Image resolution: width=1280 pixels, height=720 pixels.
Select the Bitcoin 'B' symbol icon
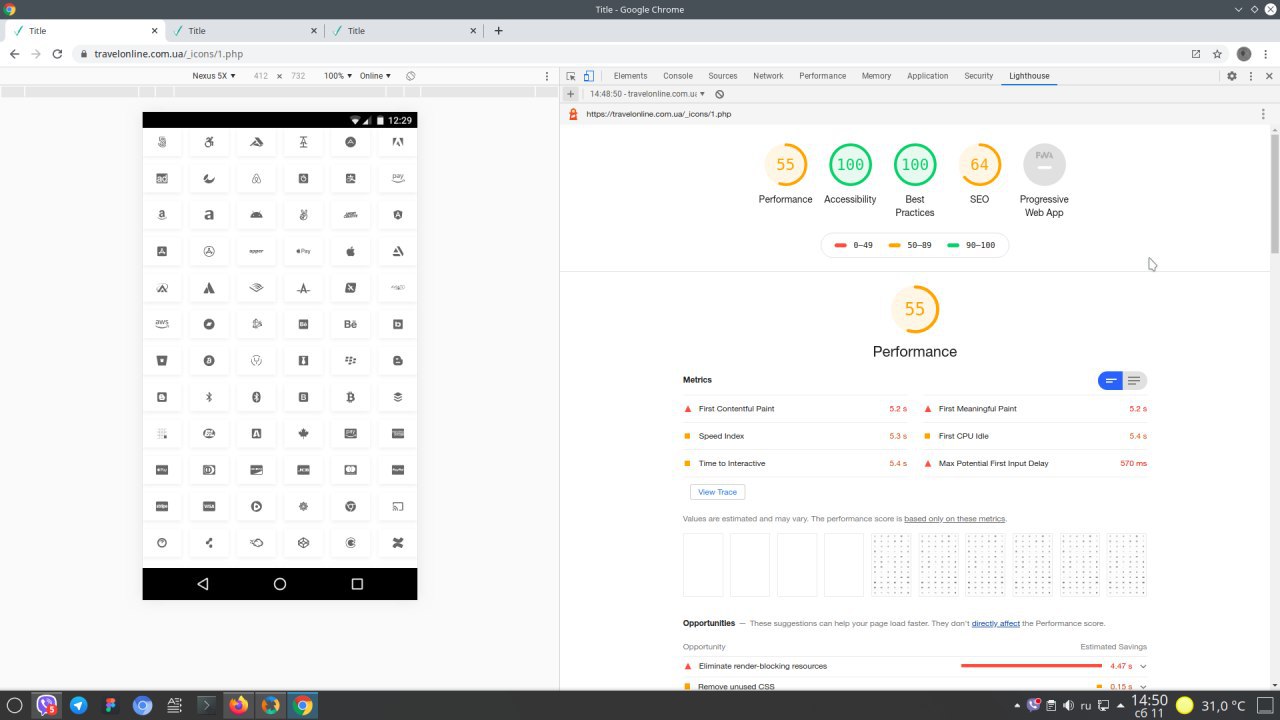tap(350, 397)
